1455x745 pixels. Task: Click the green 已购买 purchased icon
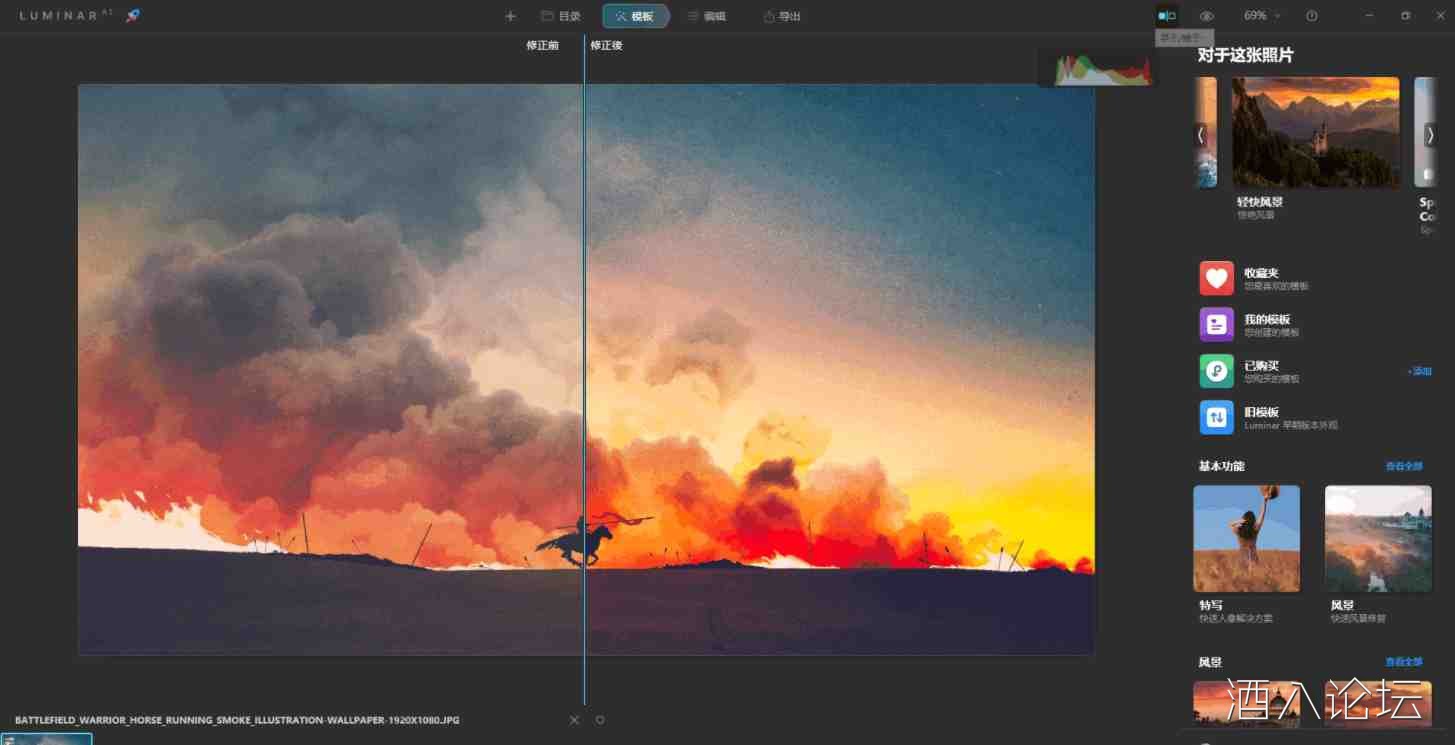(1217, 371)
